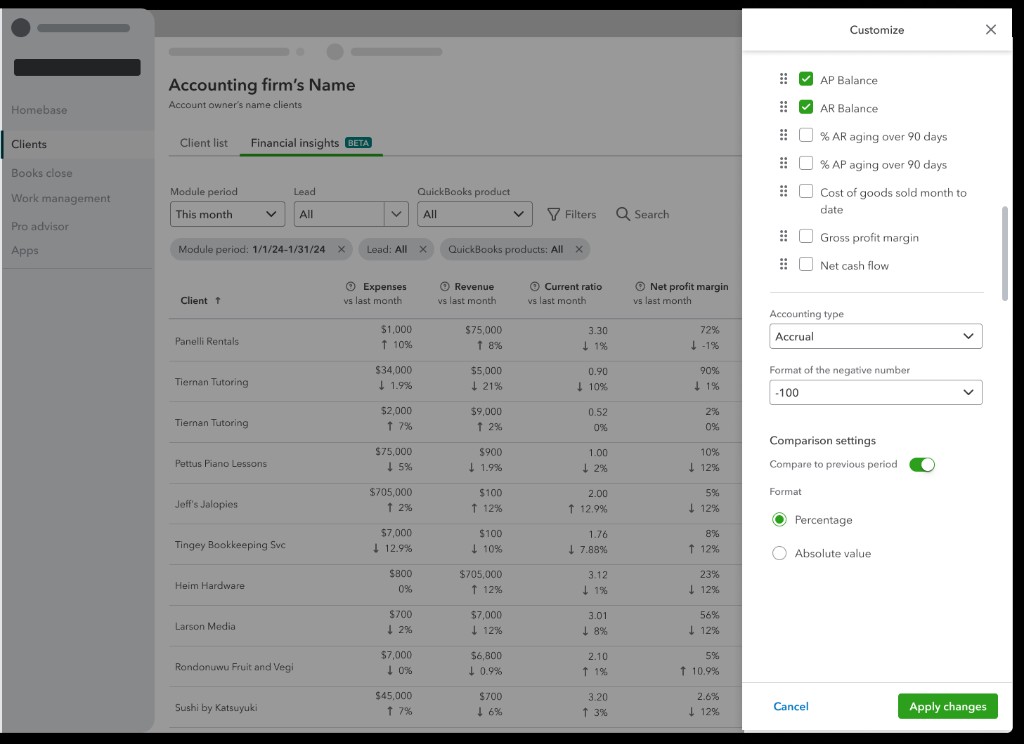Open the negative number format dropdown
The height and width of the screenshot is (744, 1024).
click(875, 393)
